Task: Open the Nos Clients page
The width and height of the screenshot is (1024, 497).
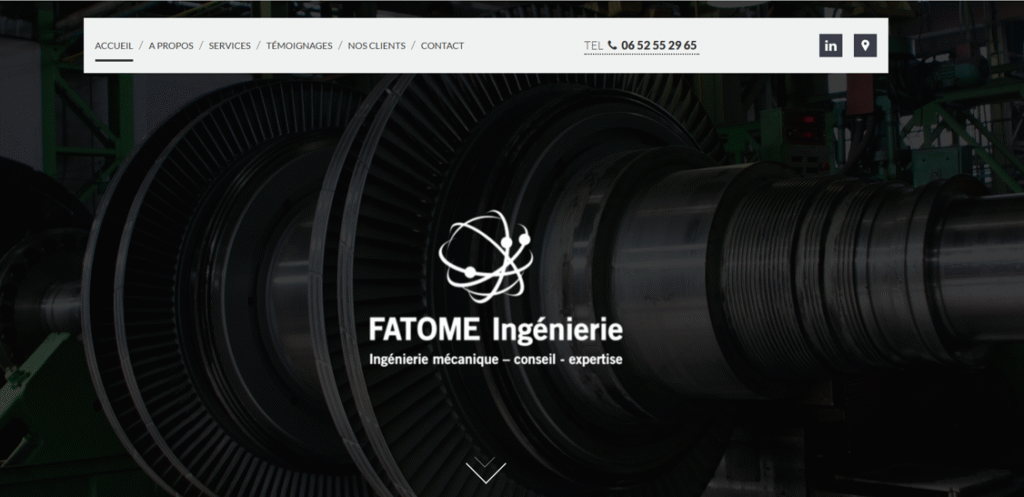Action: (x=376, y=45)
